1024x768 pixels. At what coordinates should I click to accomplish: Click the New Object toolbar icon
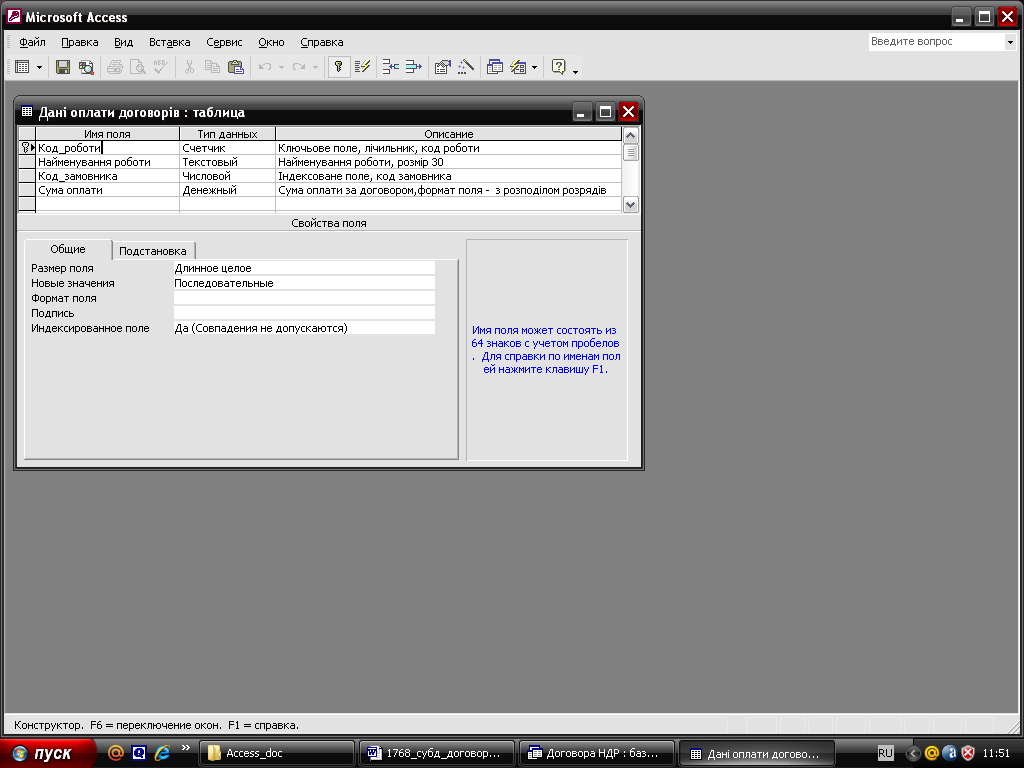coord(518,67)
